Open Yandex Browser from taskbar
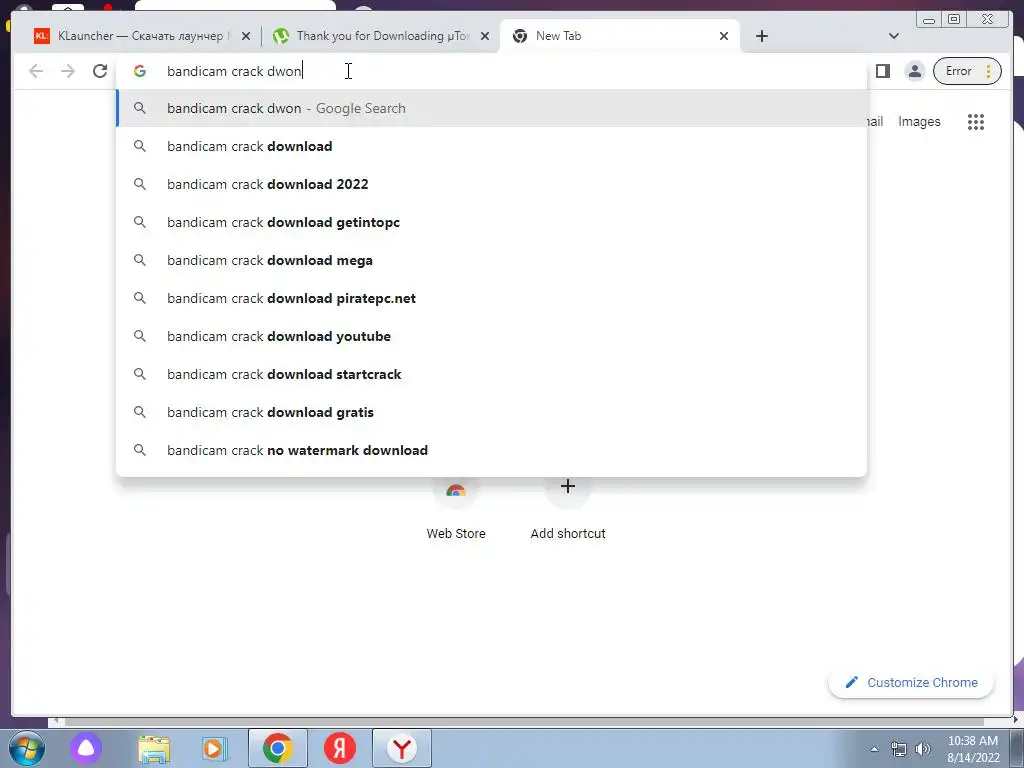The image size is (1024, 768). [x=402, y=748]
